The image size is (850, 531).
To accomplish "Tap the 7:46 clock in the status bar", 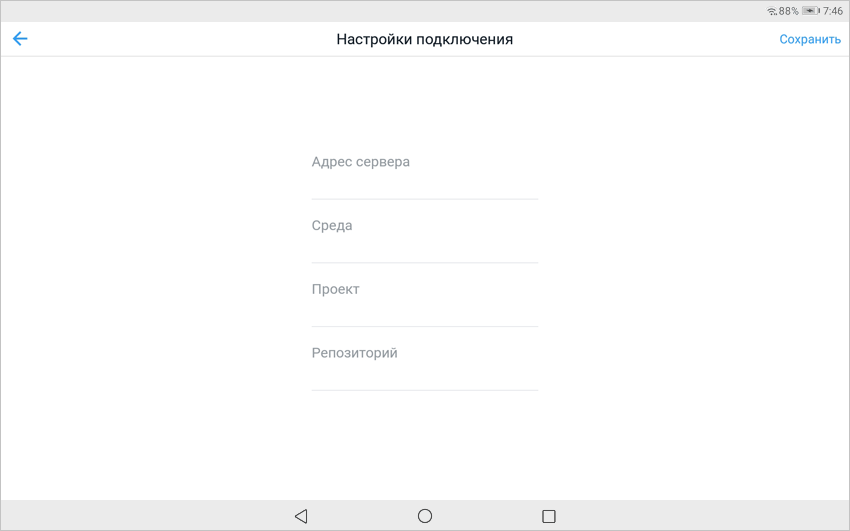I will [833, 11].
